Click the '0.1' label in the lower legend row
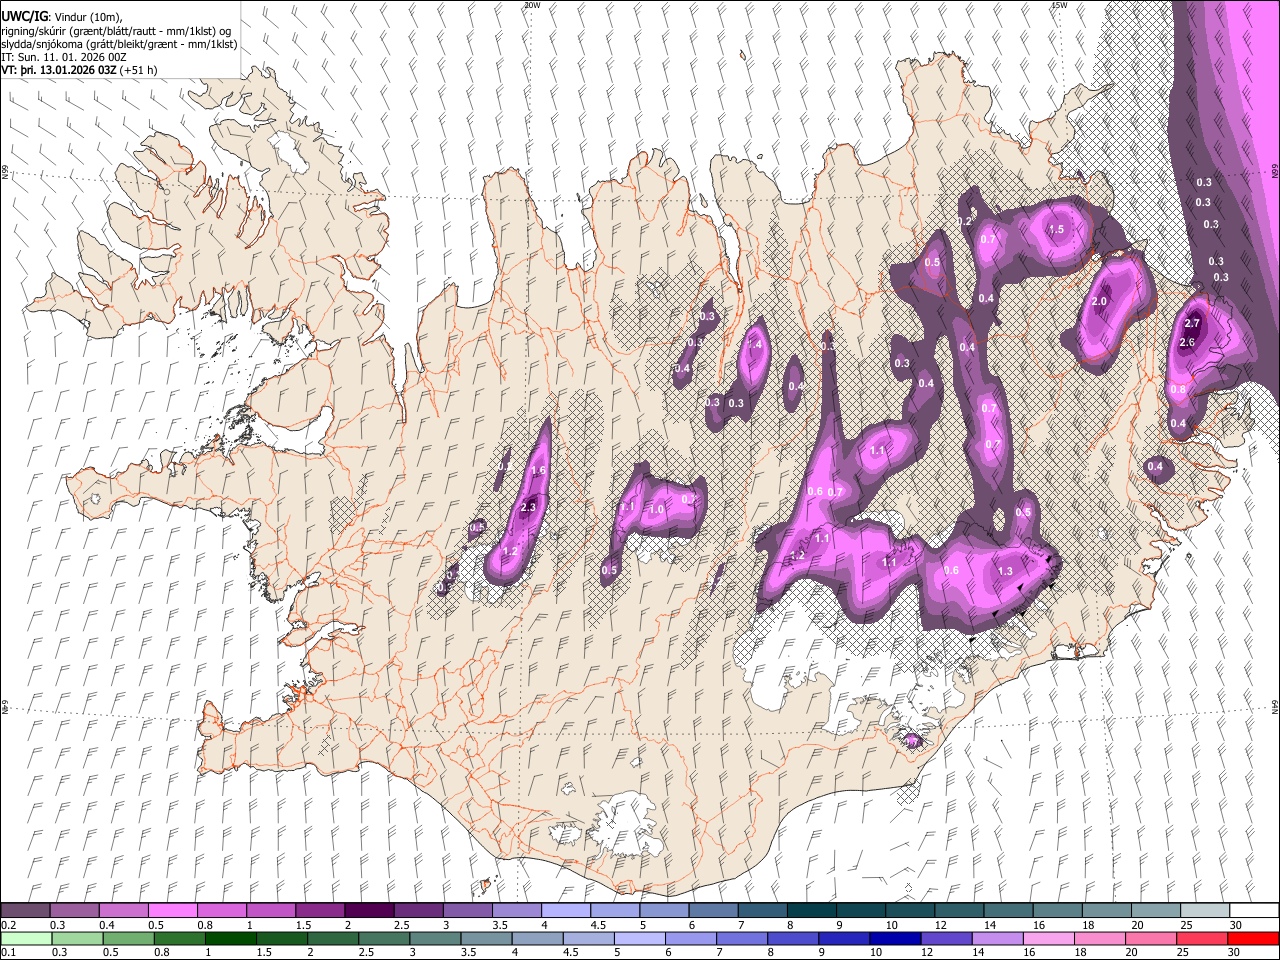 (x=8, y=953)
